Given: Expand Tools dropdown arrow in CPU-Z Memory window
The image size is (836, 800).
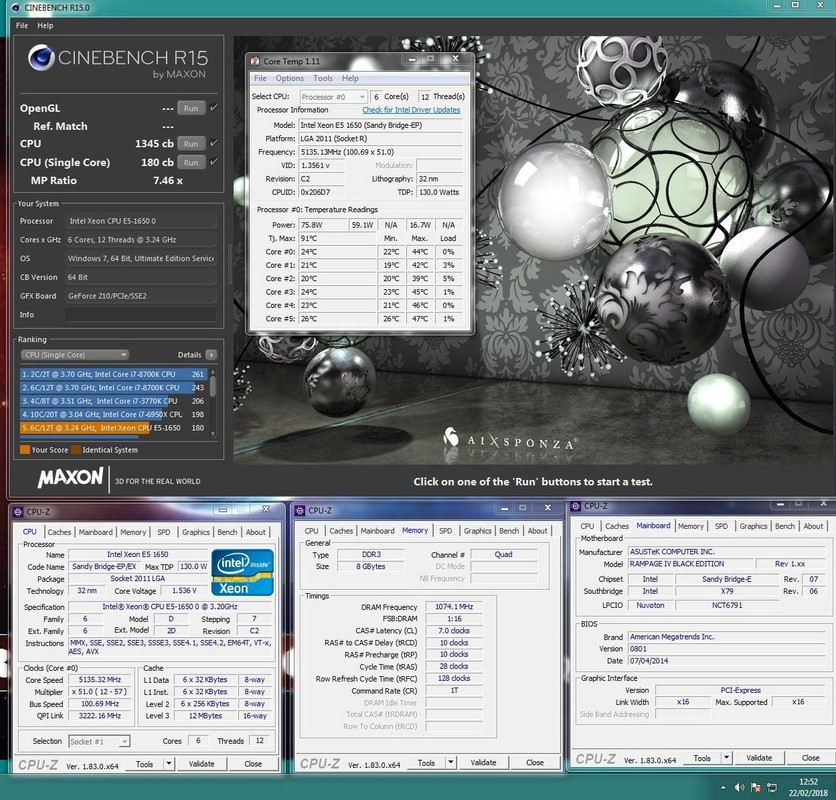Looking at the screenshot, I should click(451, 763).
